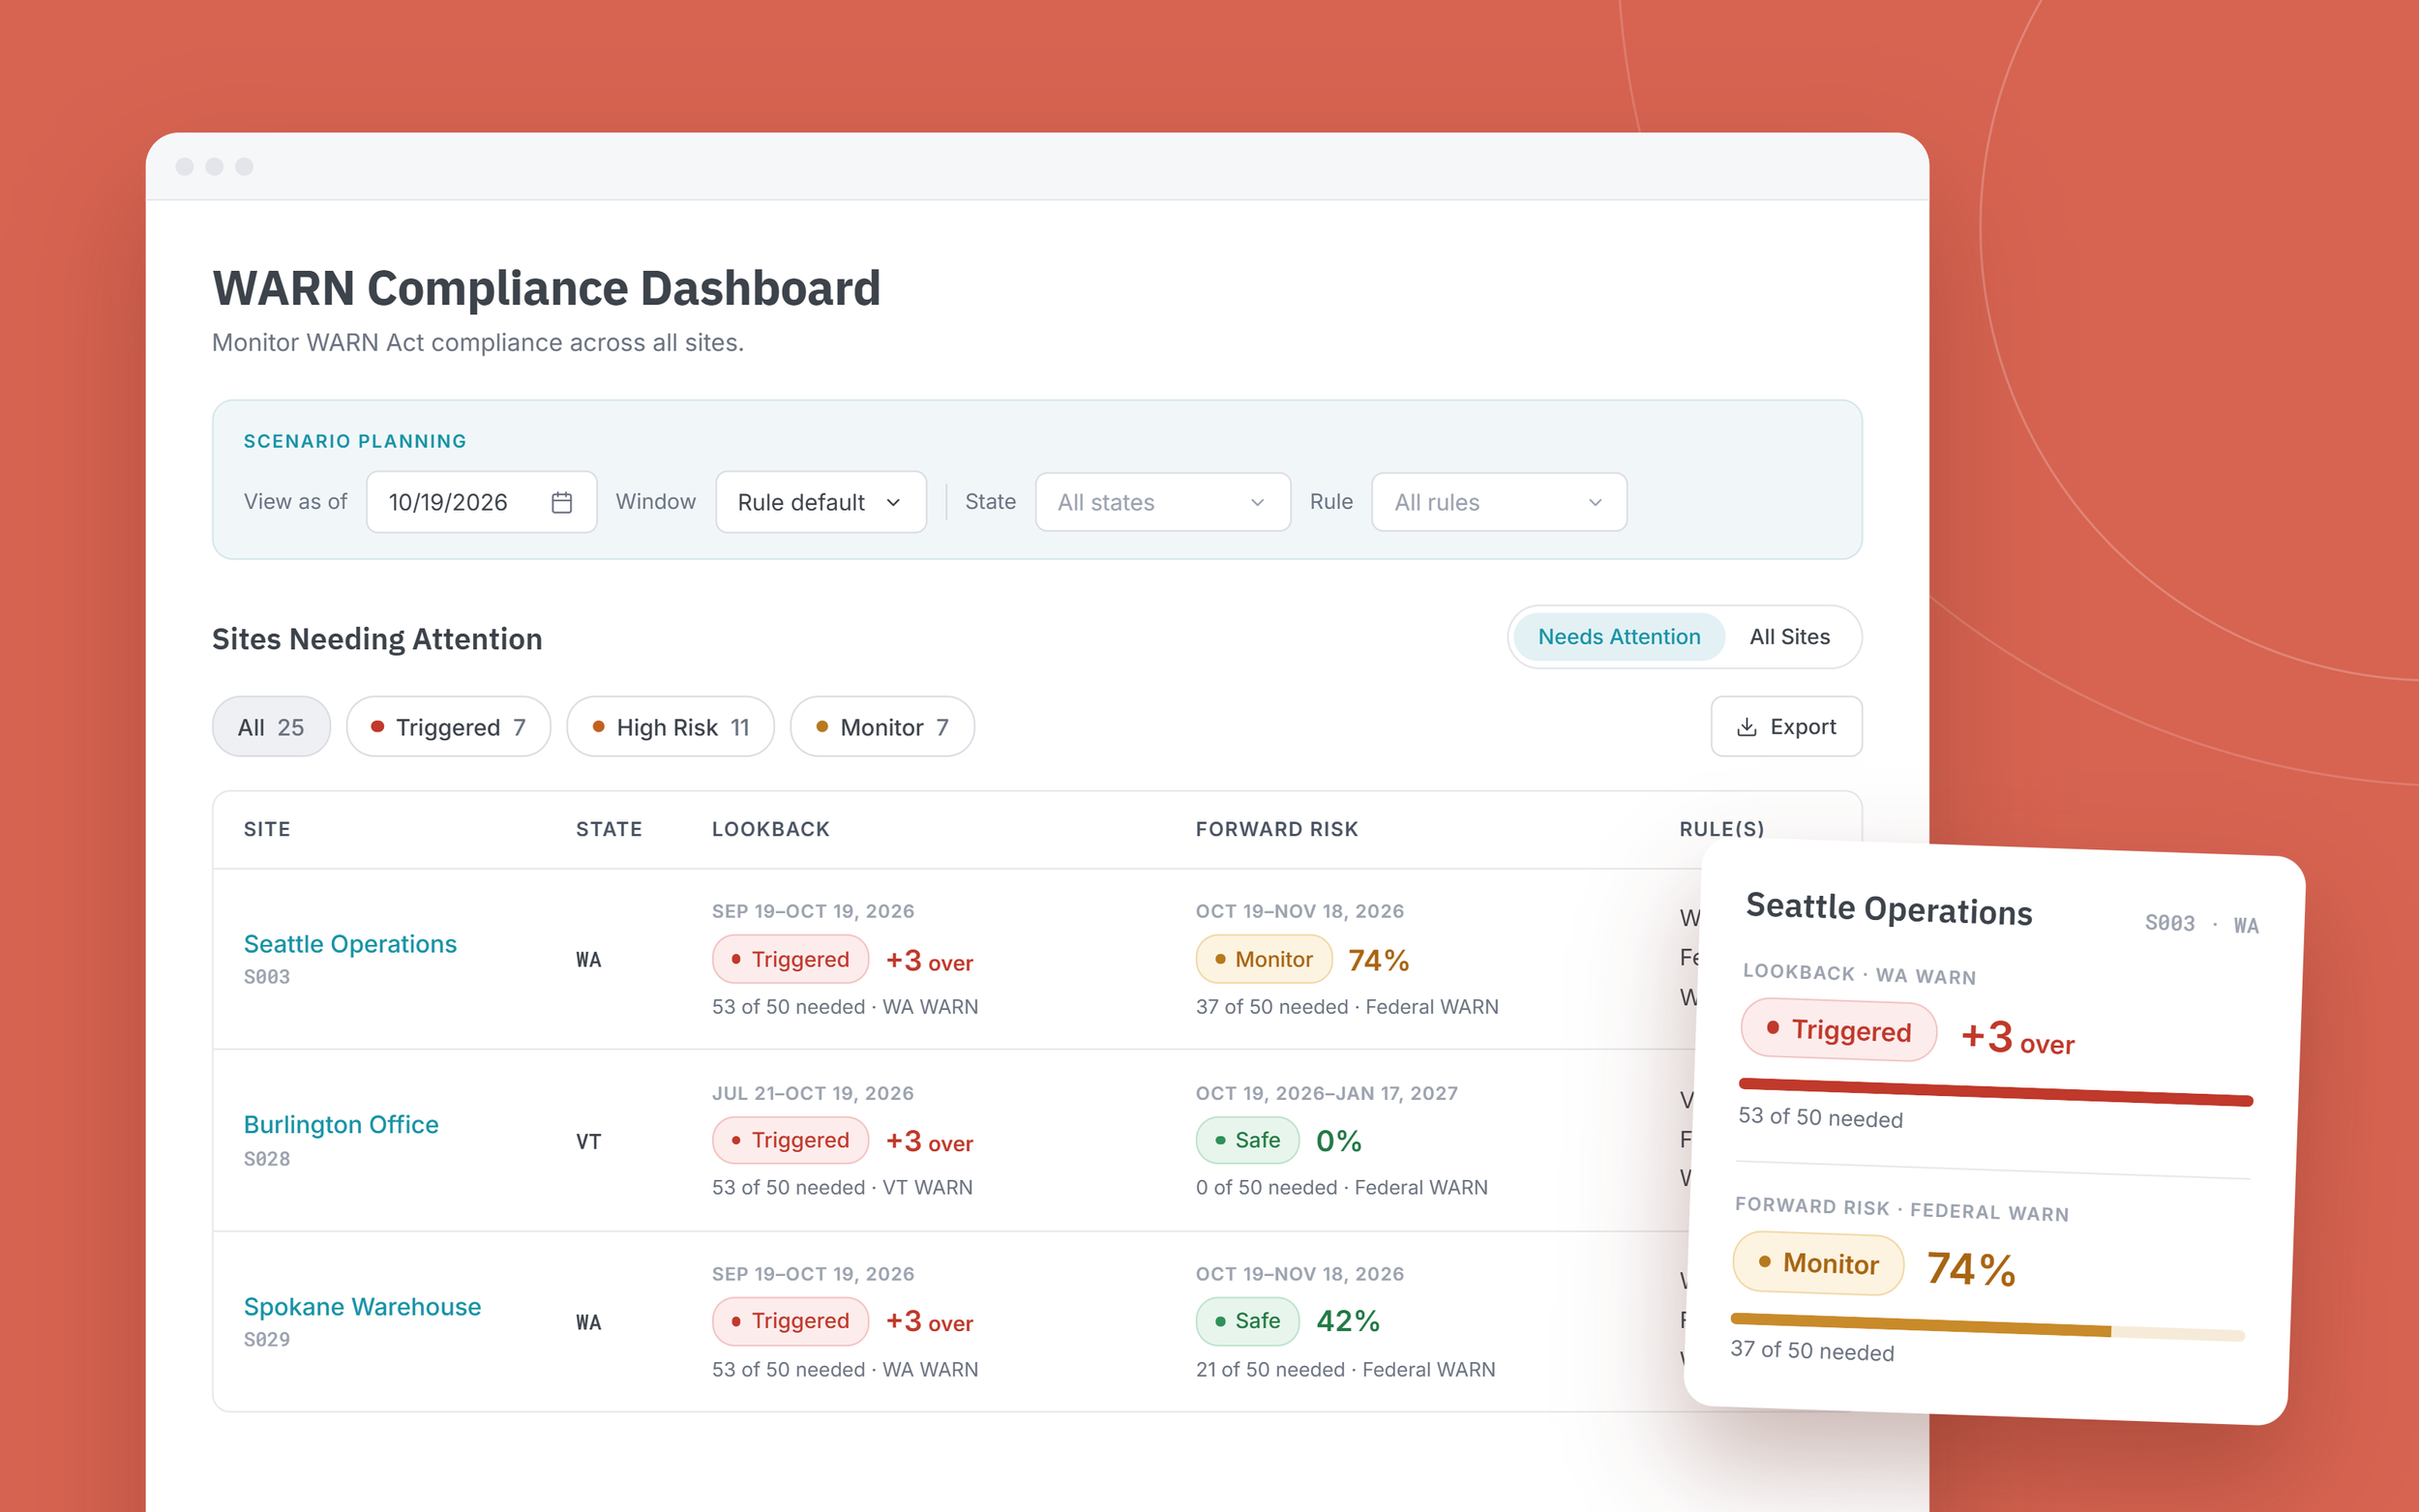2419x1512 pixels.
Task: Open the Seattle Operations site link
Action: coord(350,944)
